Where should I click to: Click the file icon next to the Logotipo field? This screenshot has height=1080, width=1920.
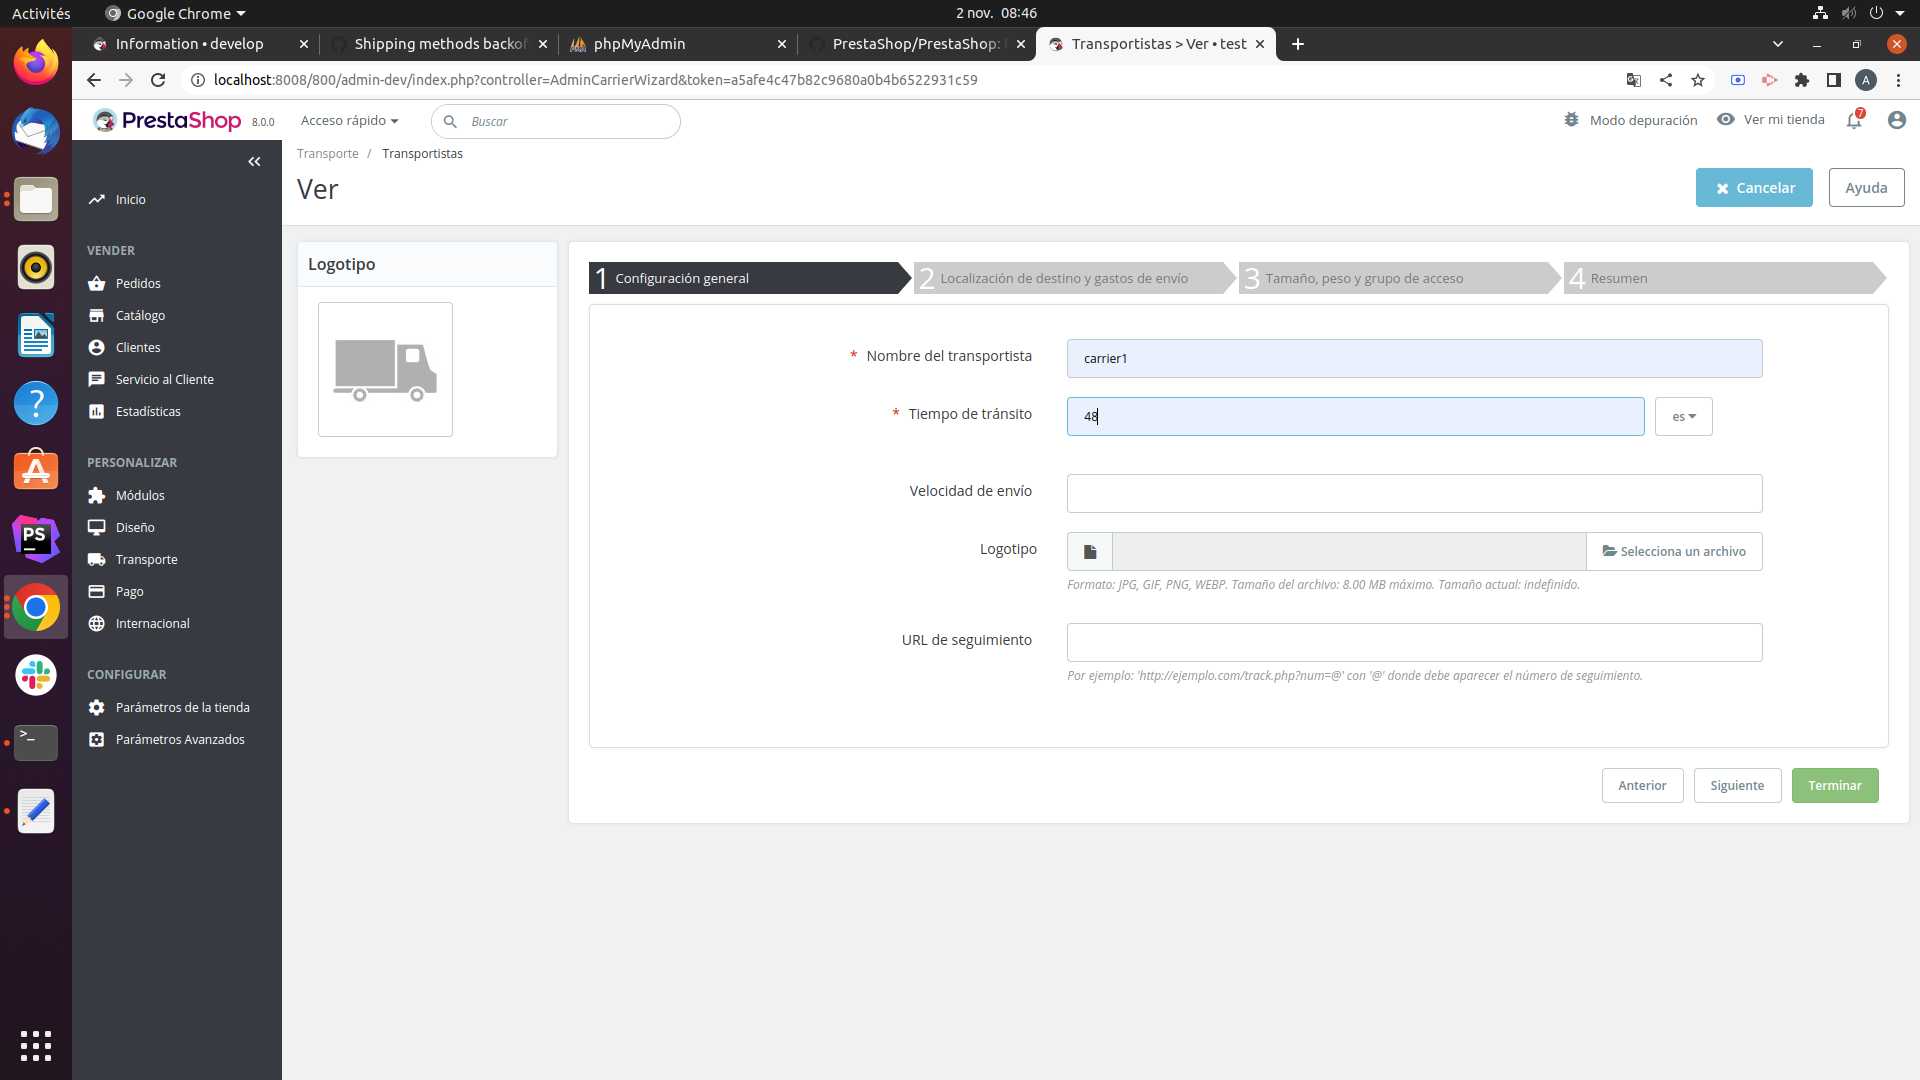click(x=1089, y=551)
